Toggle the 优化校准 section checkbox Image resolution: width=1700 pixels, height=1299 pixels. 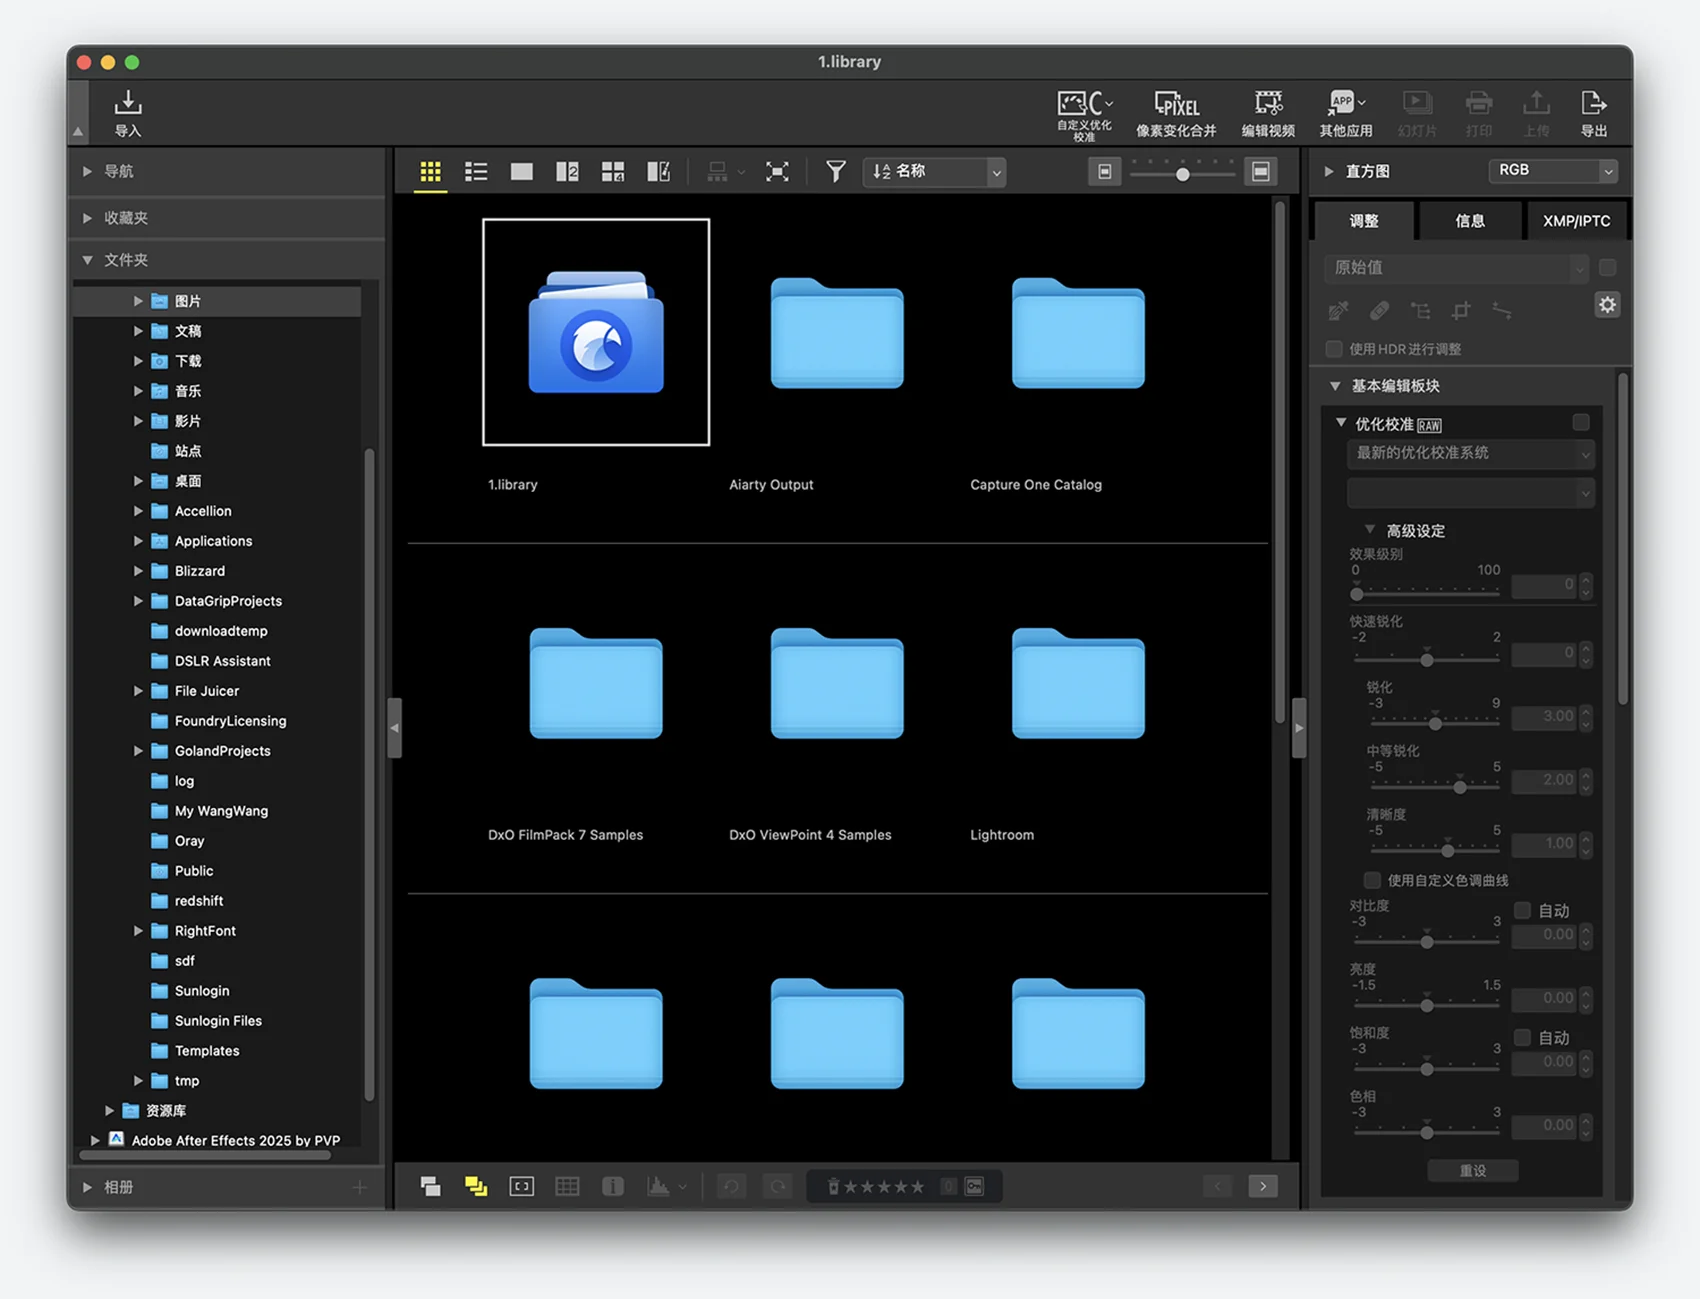click(1581, 423)
